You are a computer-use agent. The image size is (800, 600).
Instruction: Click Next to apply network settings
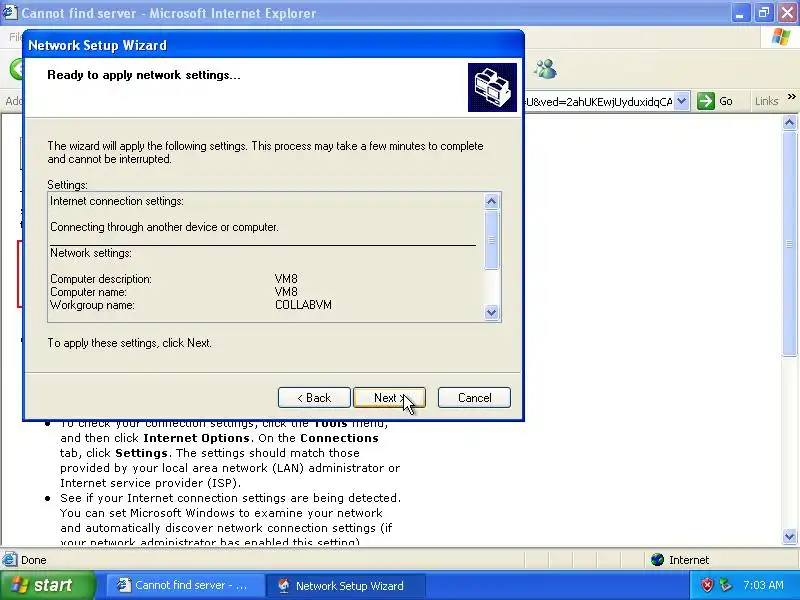tap(389, 397)
